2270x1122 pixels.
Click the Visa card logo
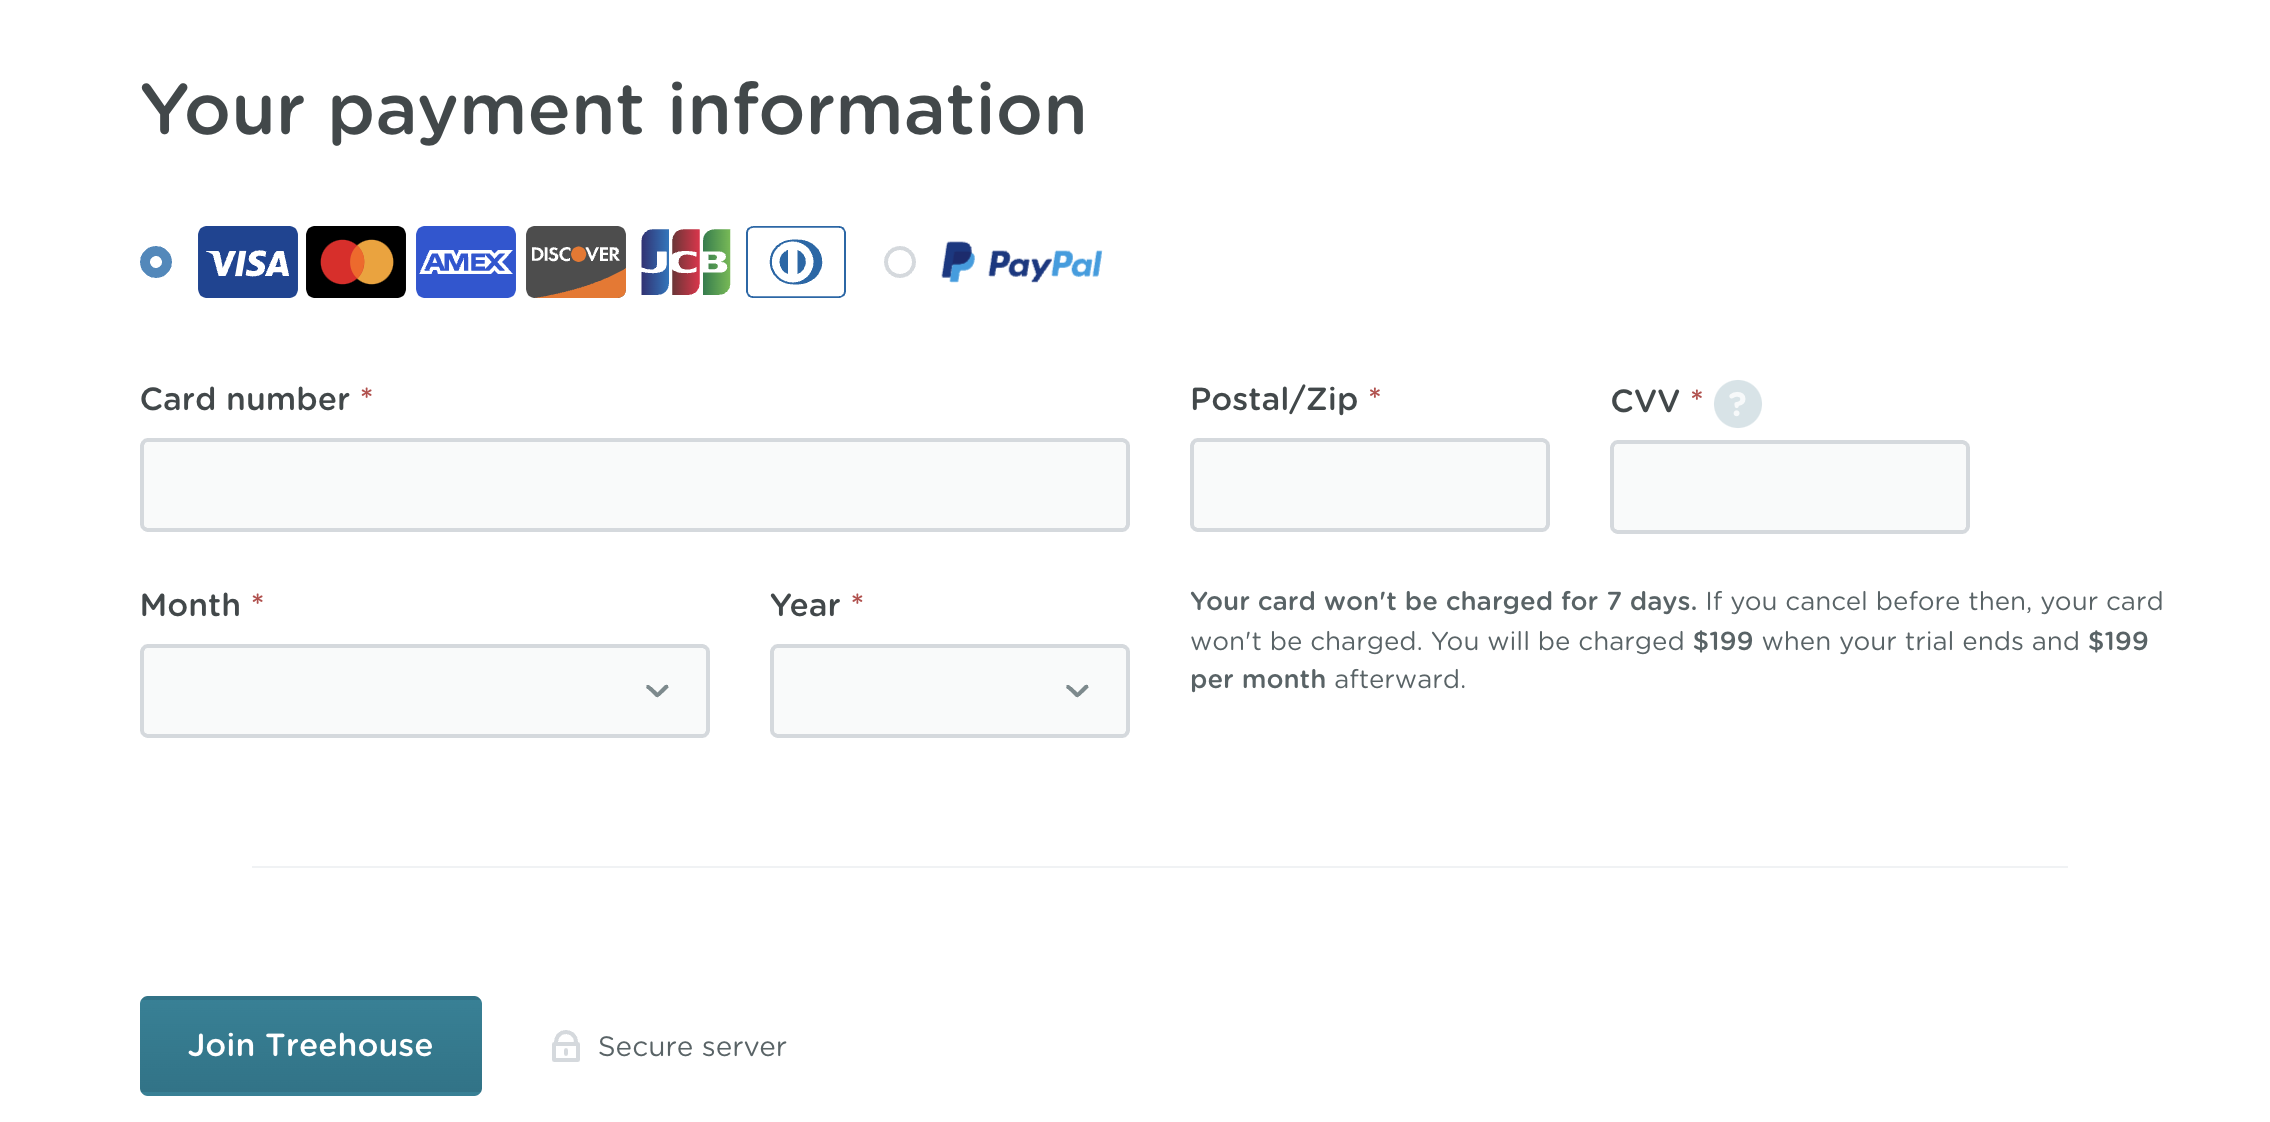point(247,262)
